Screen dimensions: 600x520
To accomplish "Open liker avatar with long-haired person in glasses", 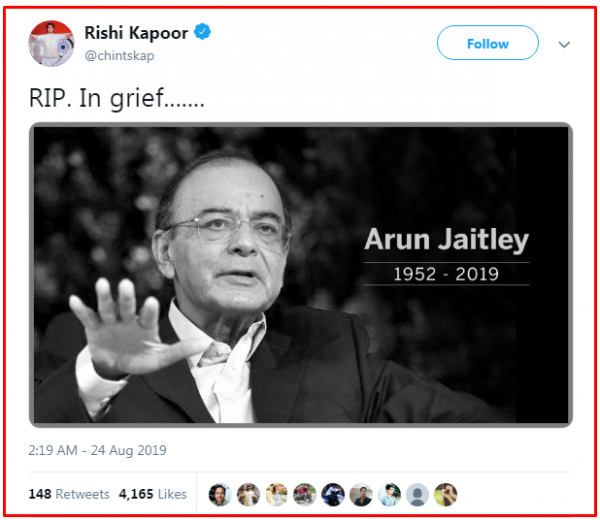I will click(x=220, y=494).
